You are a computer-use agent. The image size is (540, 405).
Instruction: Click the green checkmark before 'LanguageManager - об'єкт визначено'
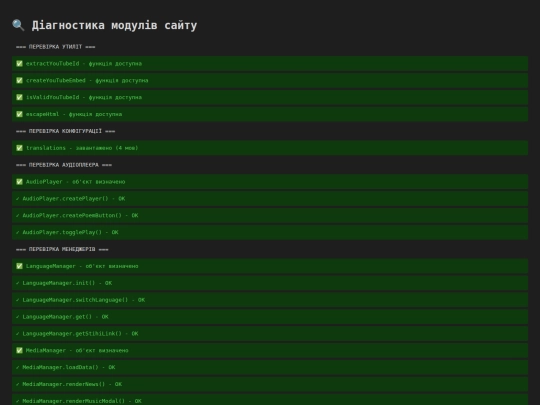(19, 266)
